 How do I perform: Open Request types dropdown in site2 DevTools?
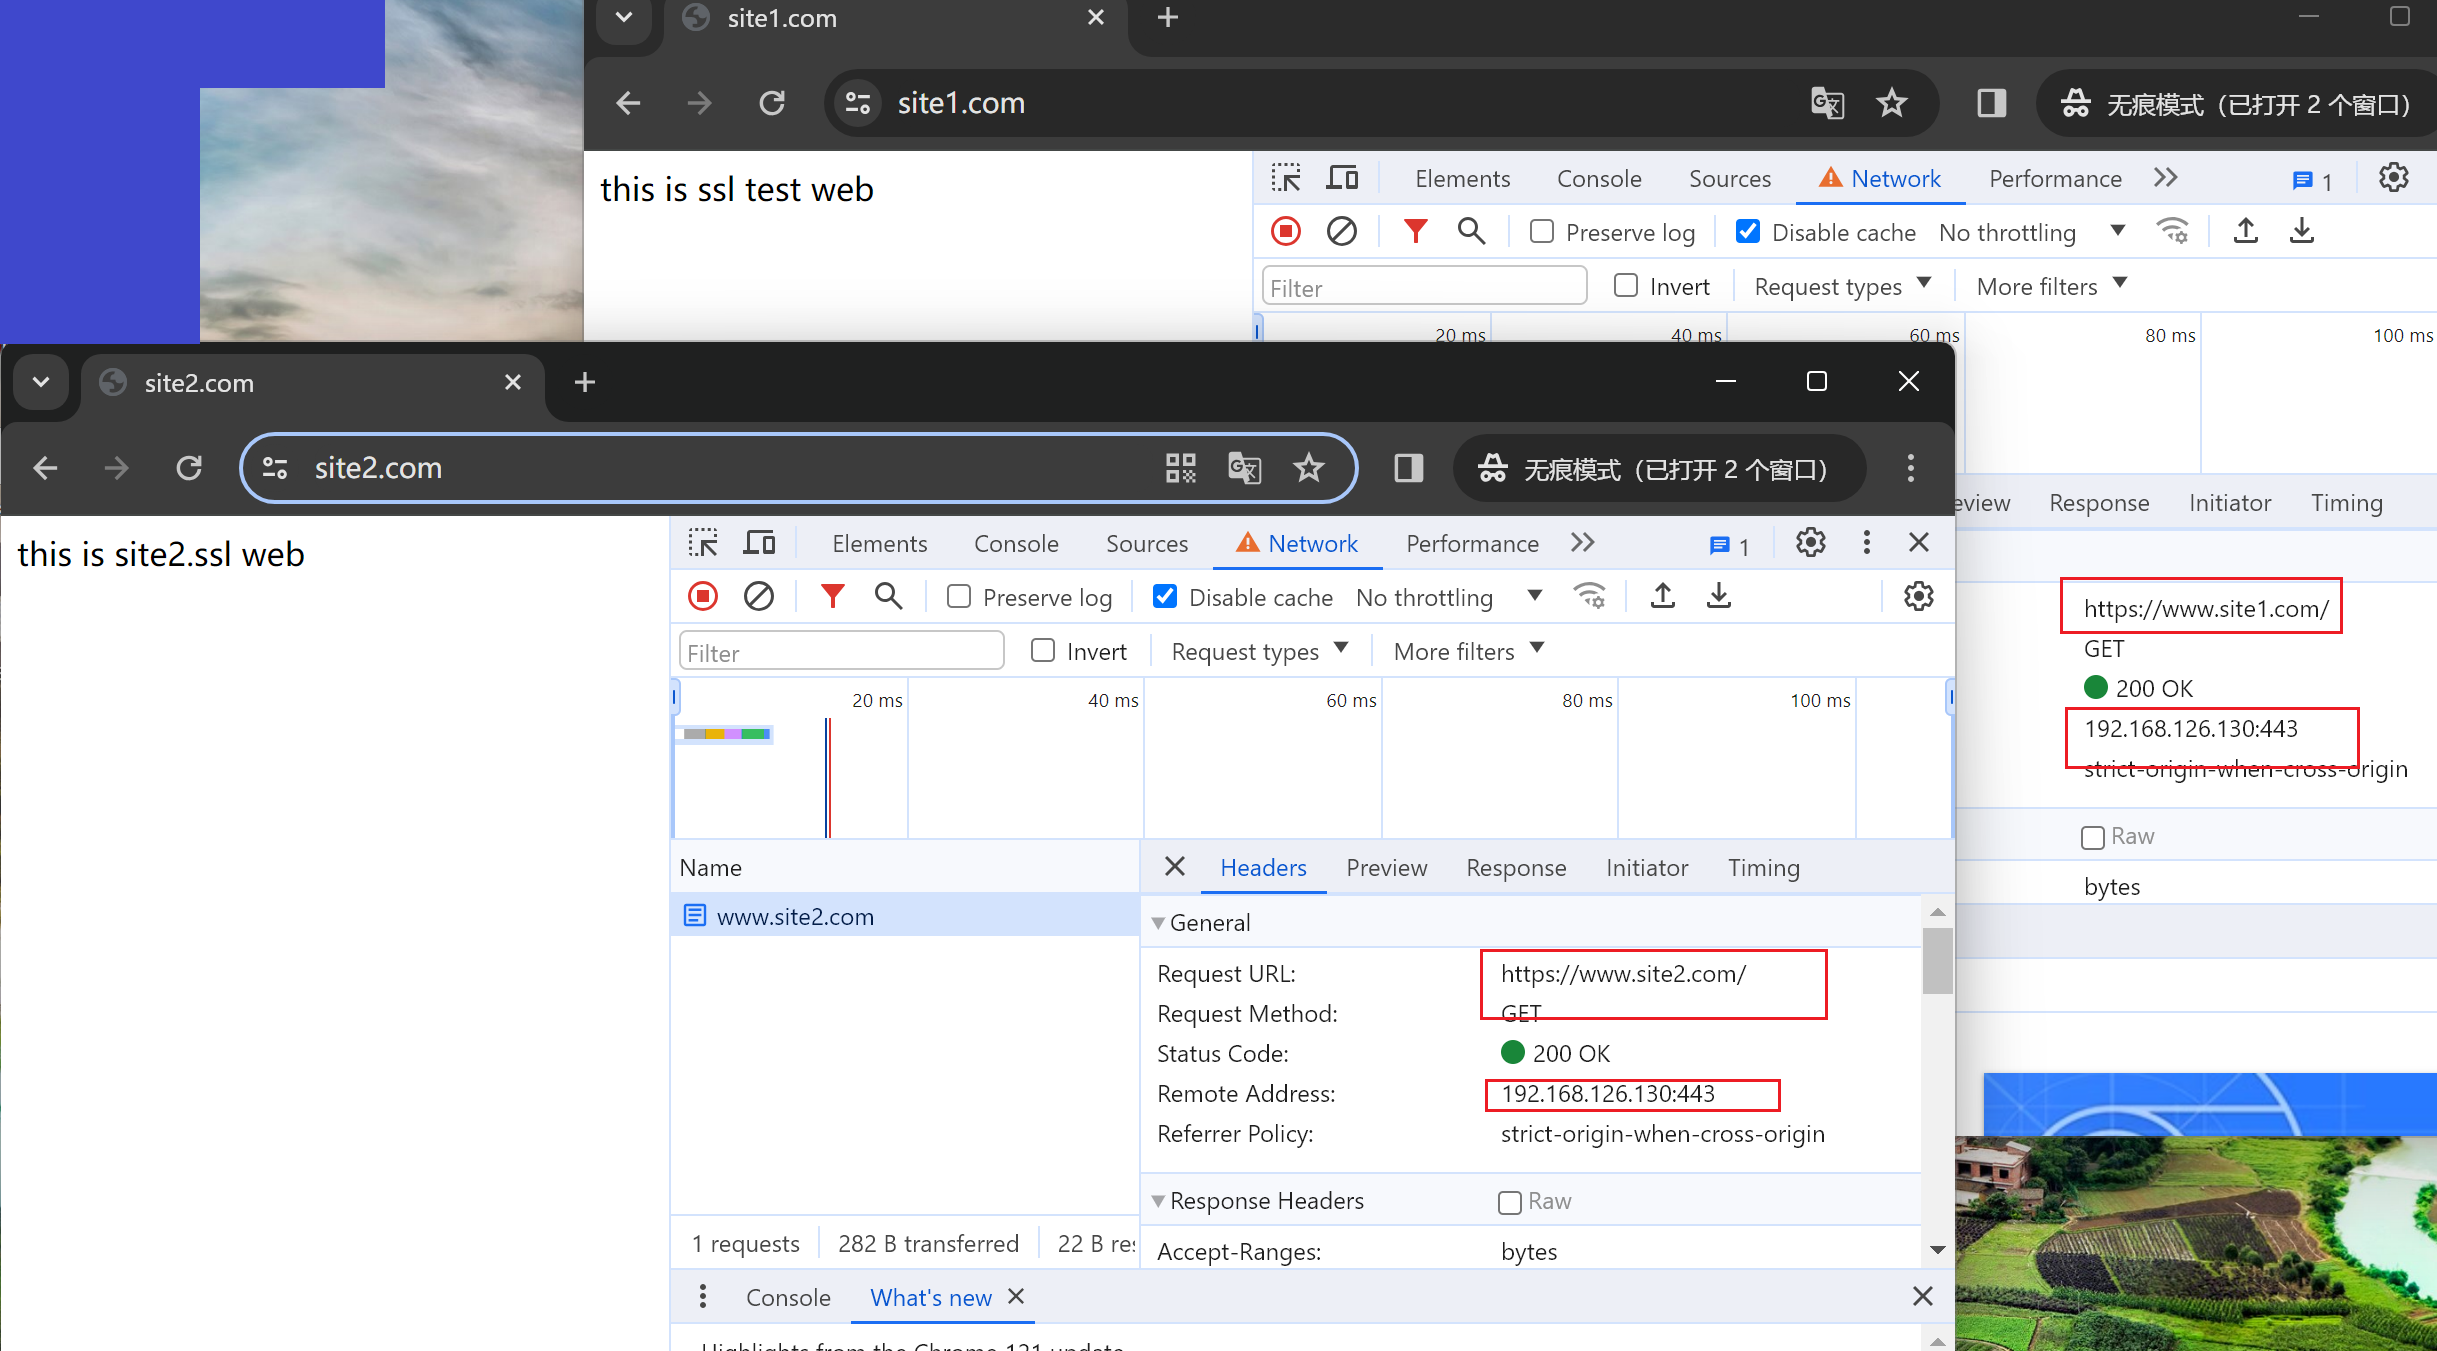point(1259,652)
